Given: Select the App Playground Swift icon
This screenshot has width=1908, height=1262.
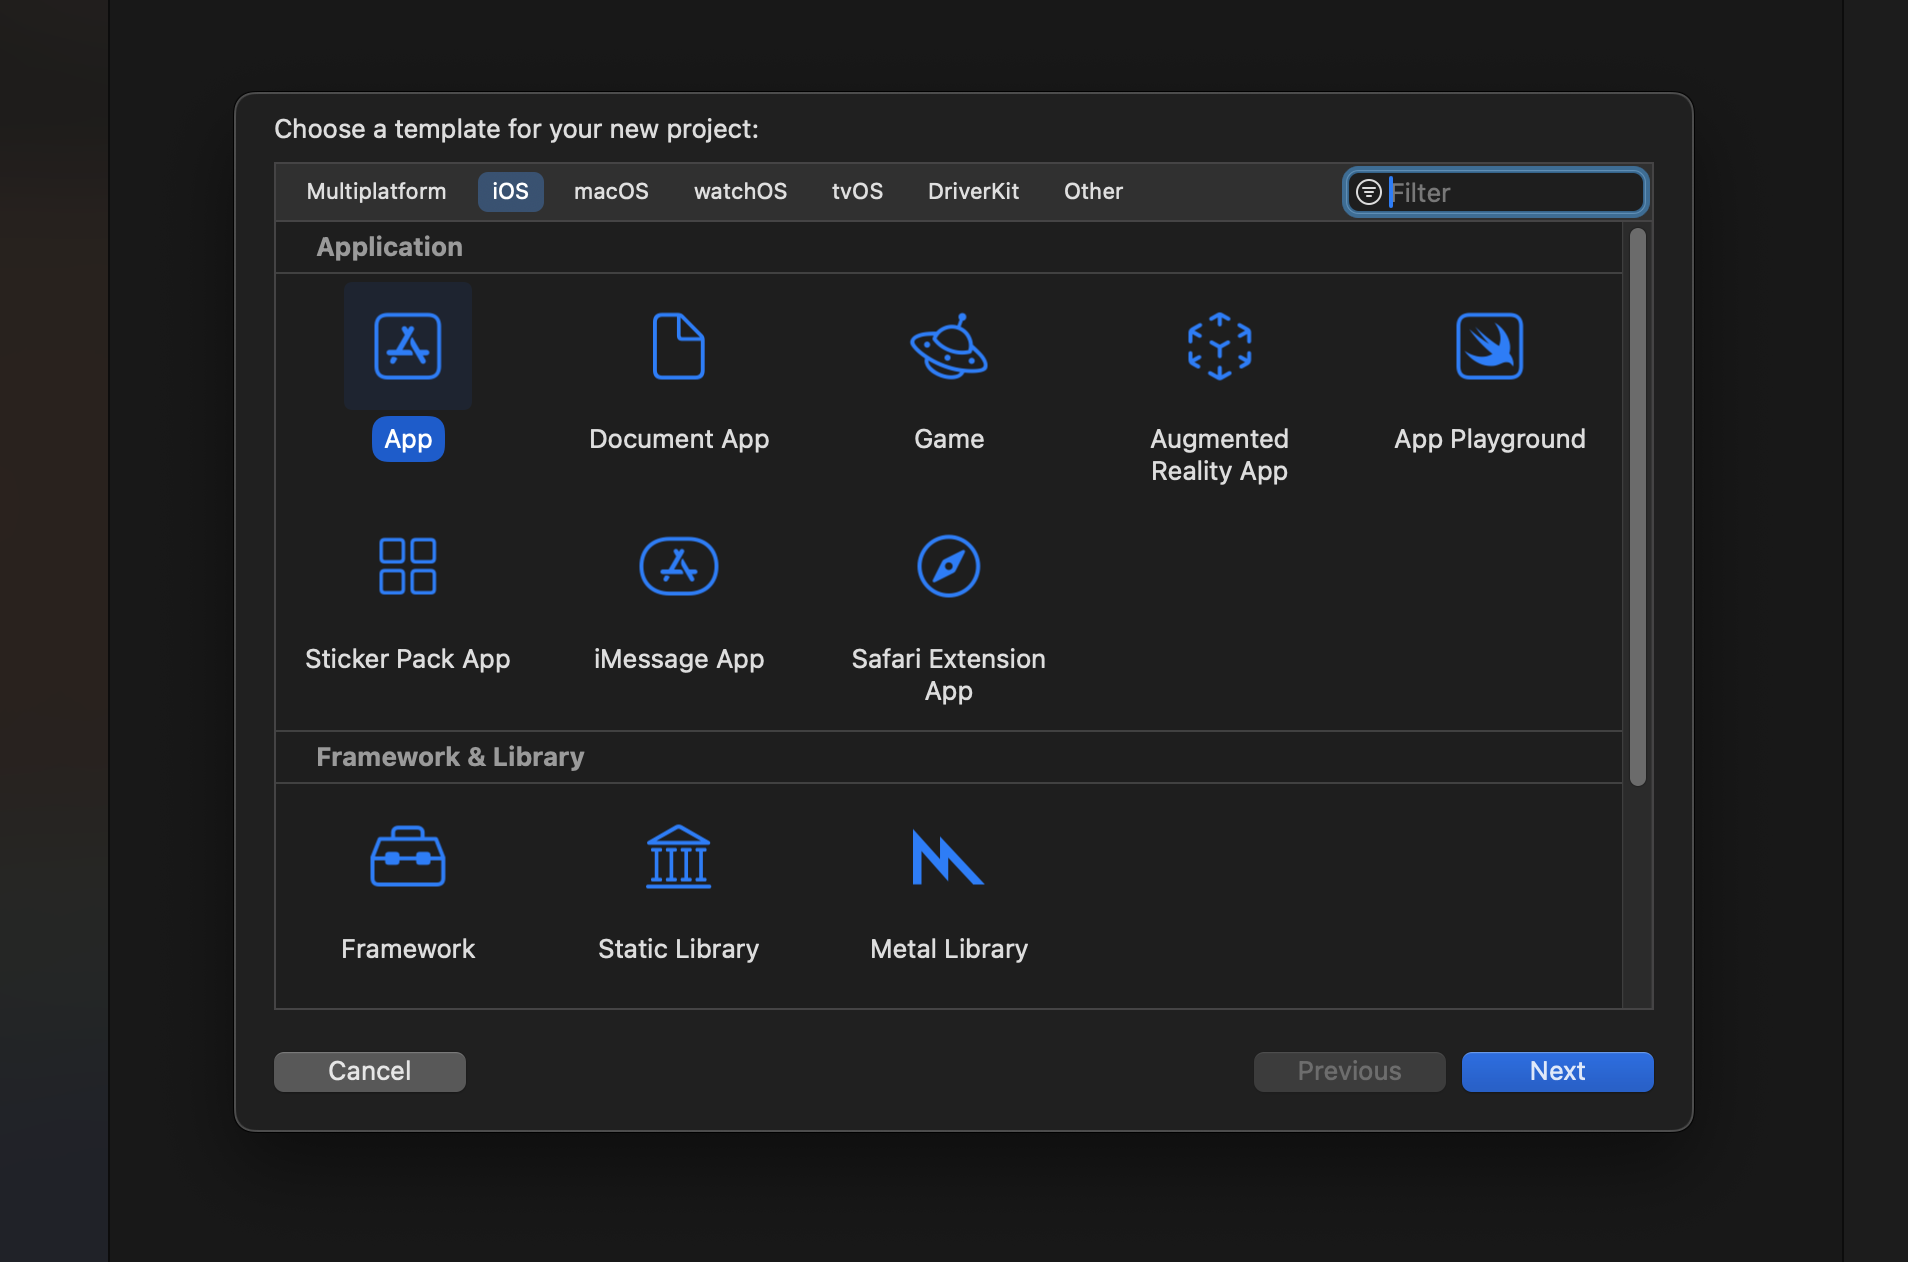Looking at the screenshot, I should [1490, 346].
